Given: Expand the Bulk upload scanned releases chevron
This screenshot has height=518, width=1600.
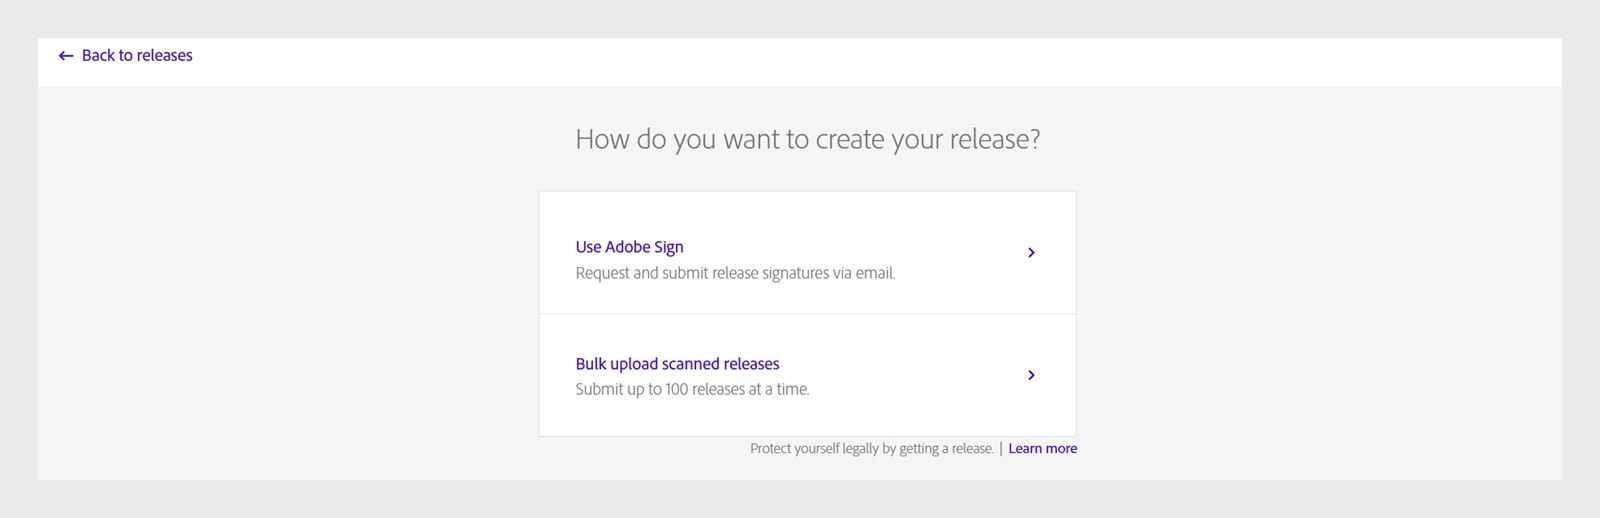Looking at the screenshot, I should coord(1031,375).
